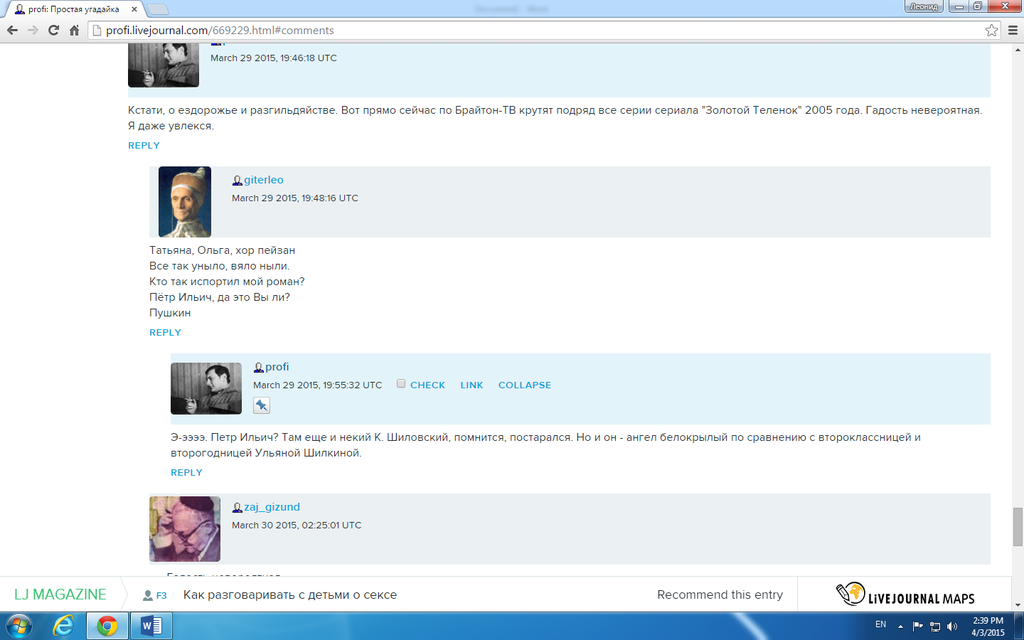Click the LINK permalink of profi comment

coord(472,385)
